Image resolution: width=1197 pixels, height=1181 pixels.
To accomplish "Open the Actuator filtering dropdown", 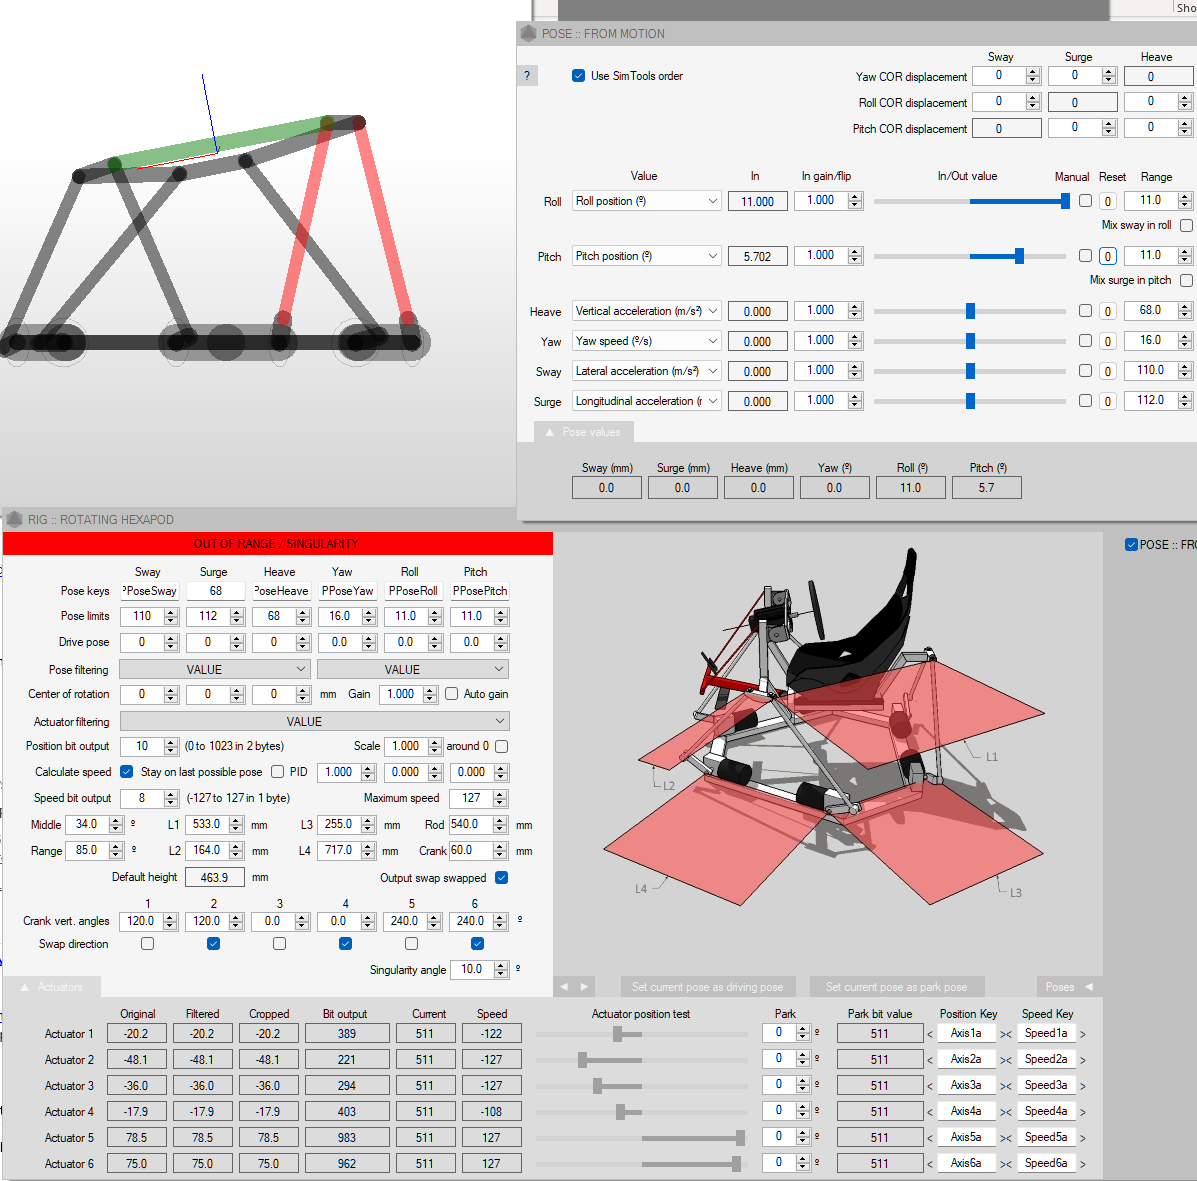I will click(x=314, y=721).
